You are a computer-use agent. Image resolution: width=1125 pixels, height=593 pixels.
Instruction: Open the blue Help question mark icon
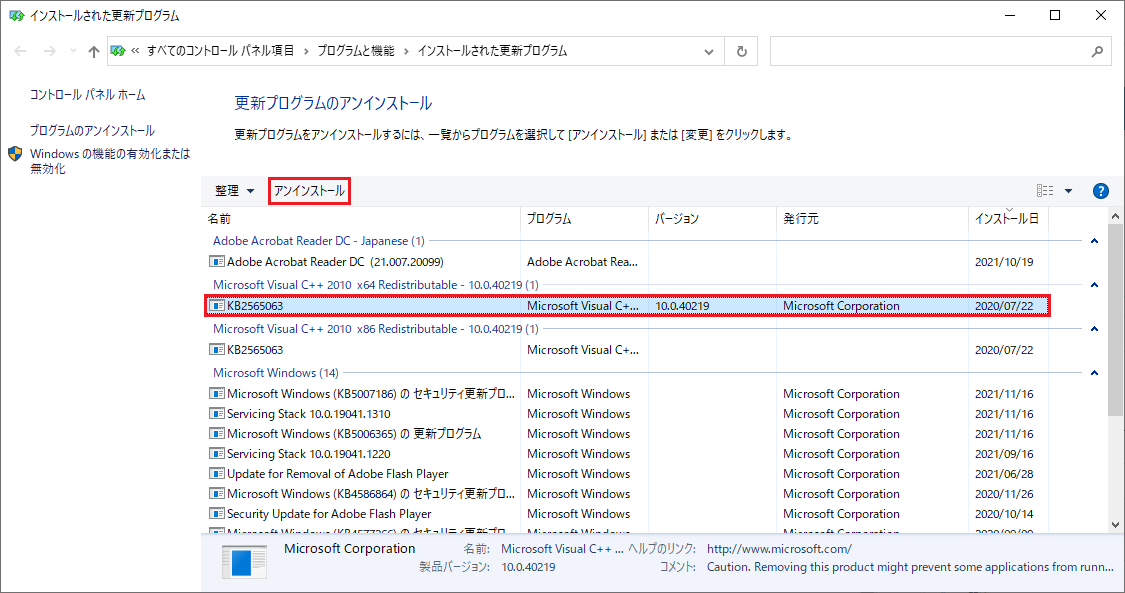tap(1101, 191)
